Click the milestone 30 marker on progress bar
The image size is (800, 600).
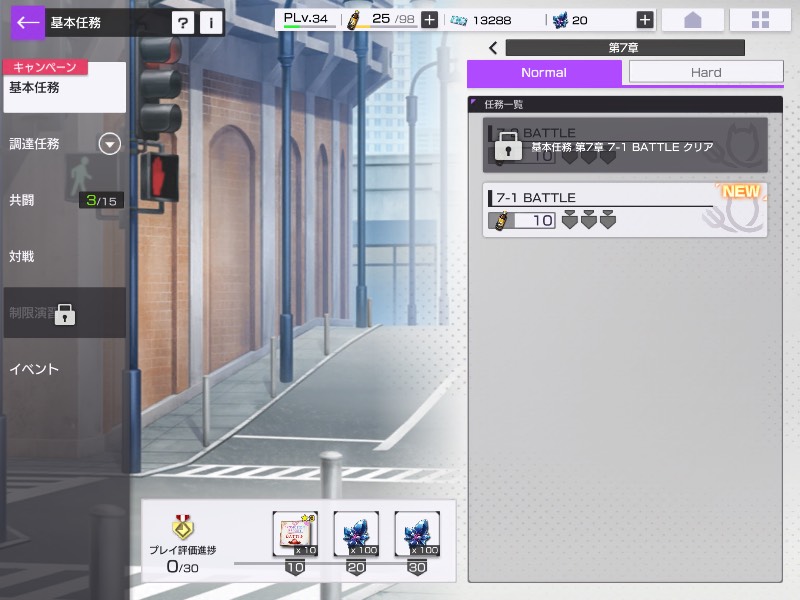point(417,567)
